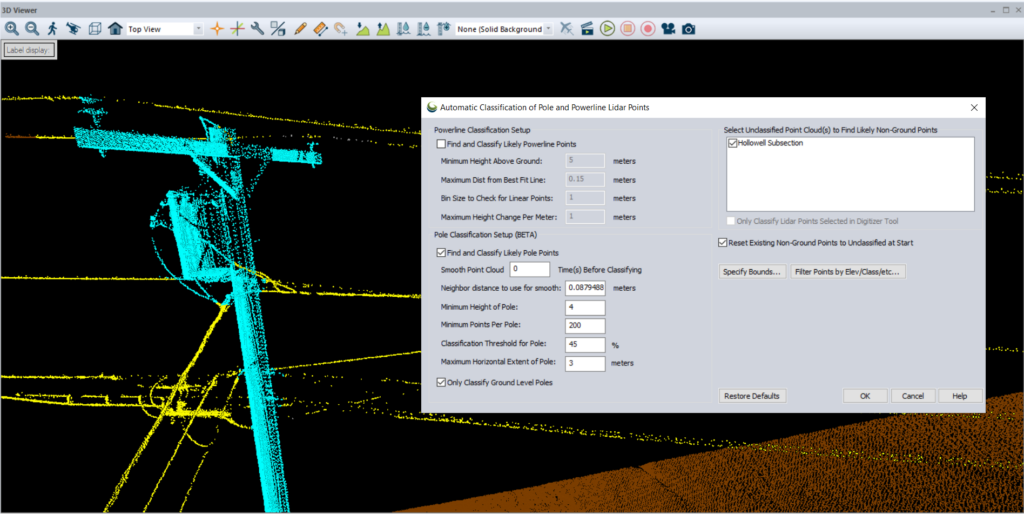Toggle the wireframe cube icon
The image size is (1024, 514).
tap(95, 29)
